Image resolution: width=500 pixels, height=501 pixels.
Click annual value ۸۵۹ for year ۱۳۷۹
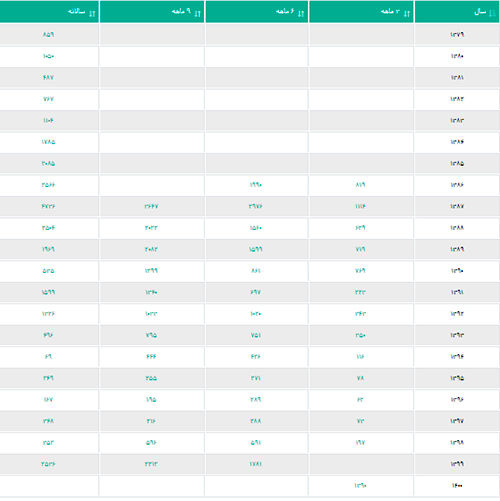coord(48,35)
